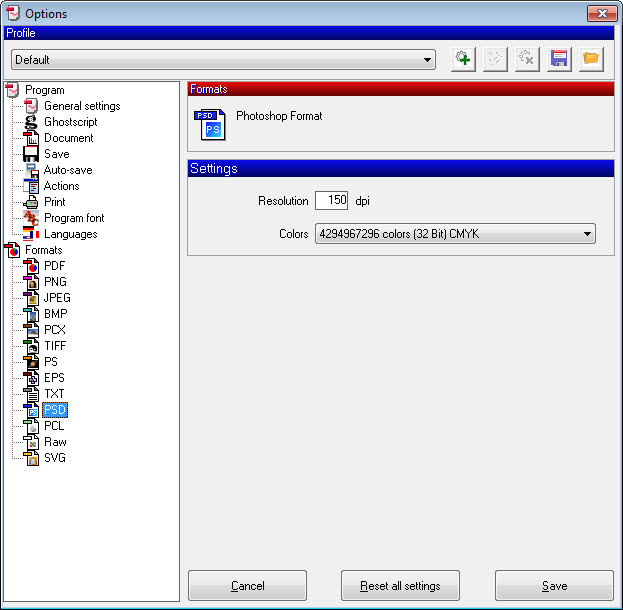Select the TXT format entry

click(54, 394)
